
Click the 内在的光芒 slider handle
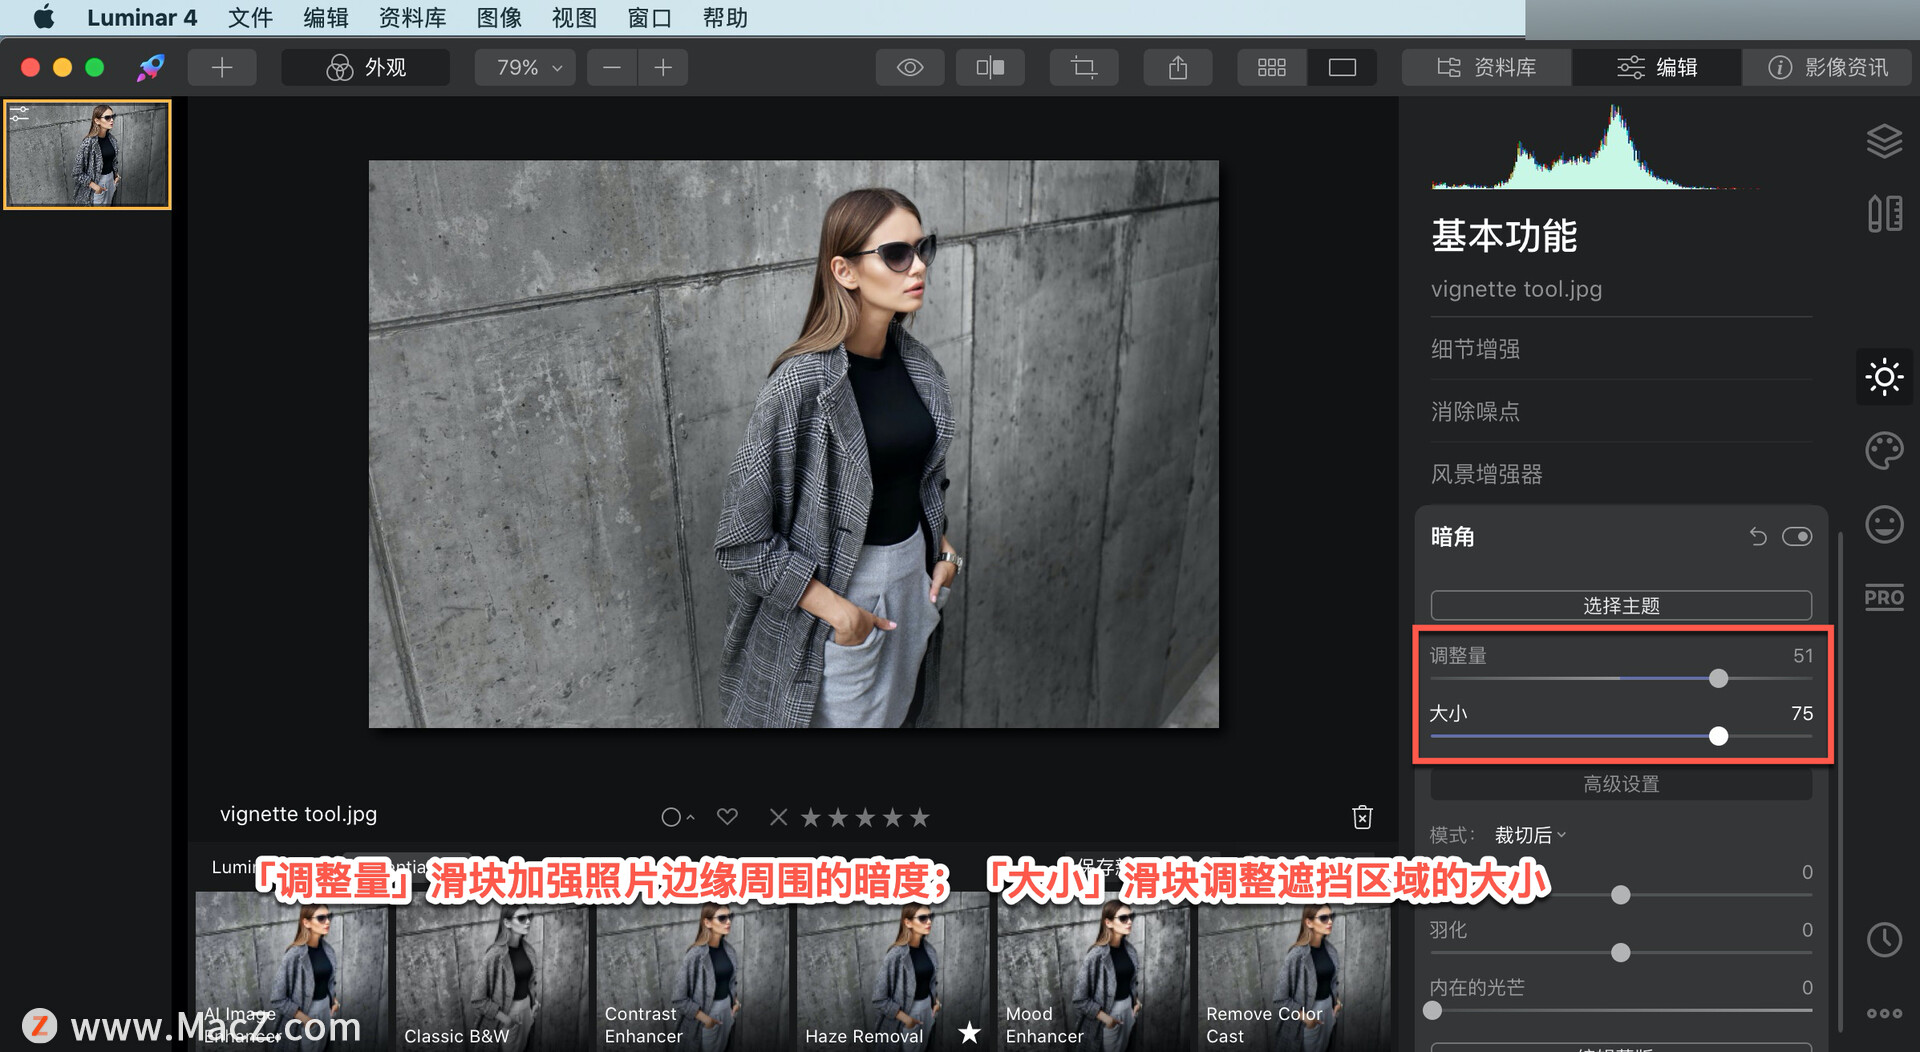1433,1011
